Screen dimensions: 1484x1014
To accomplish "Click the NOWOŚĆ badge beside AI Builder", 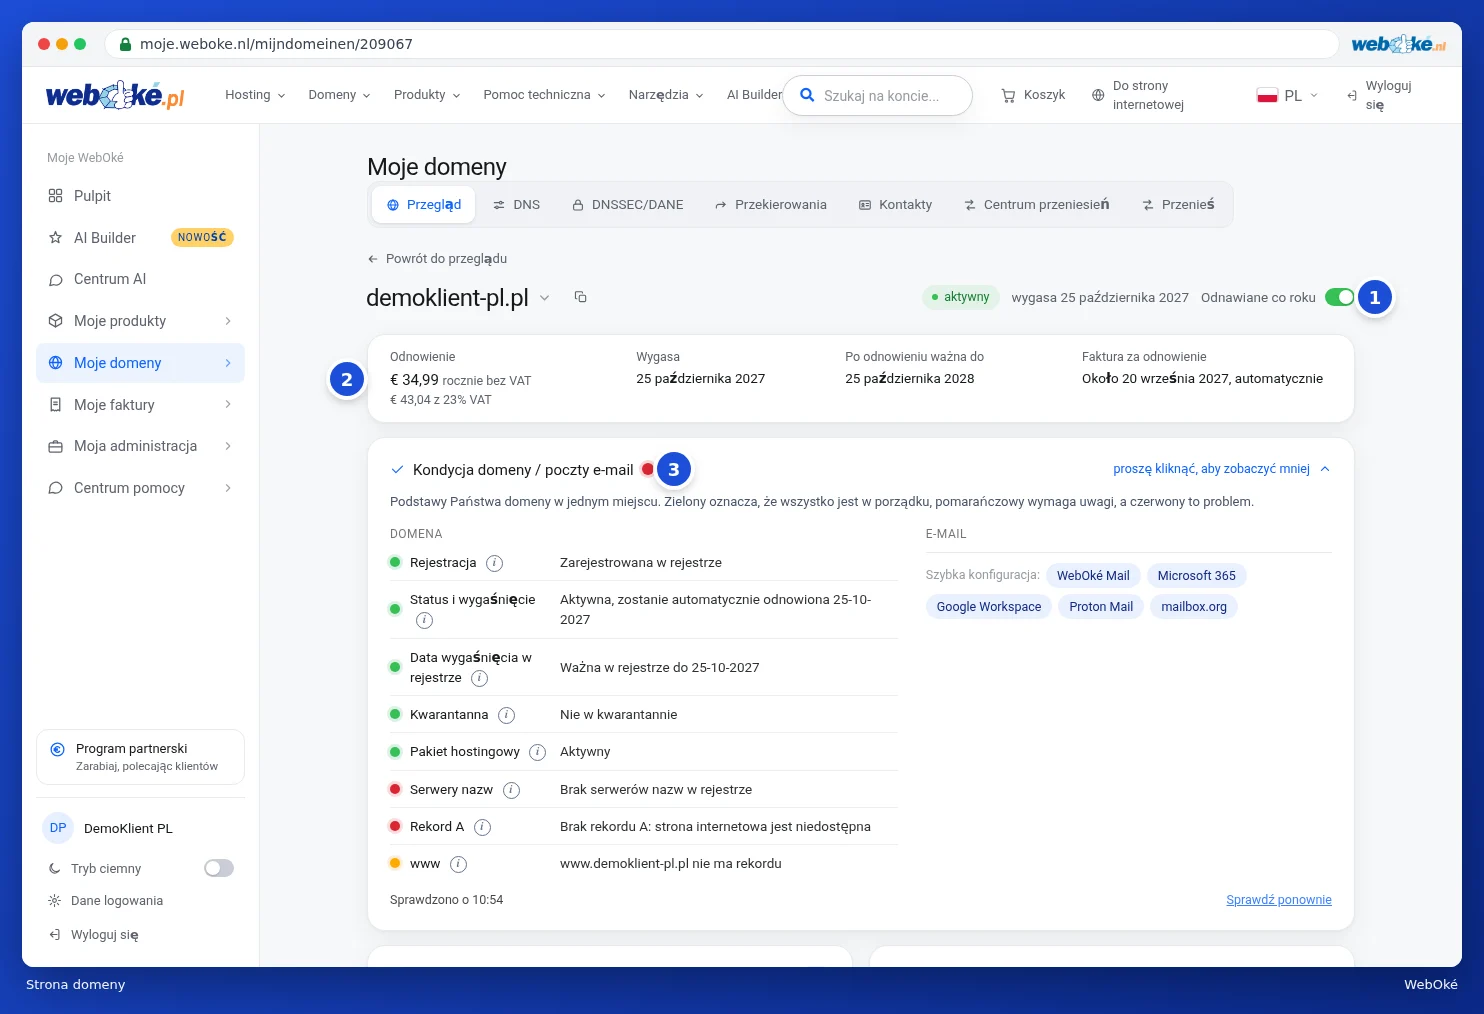I will (x=202, y=238).
